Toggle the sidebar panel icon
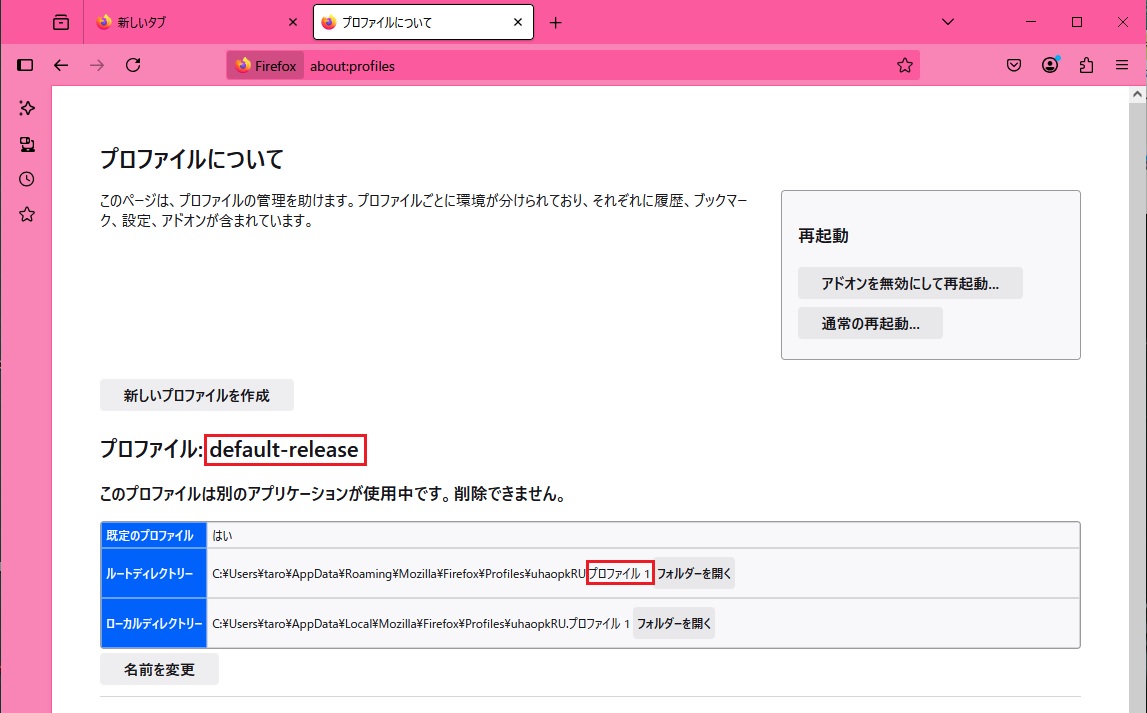 point(26,65)
